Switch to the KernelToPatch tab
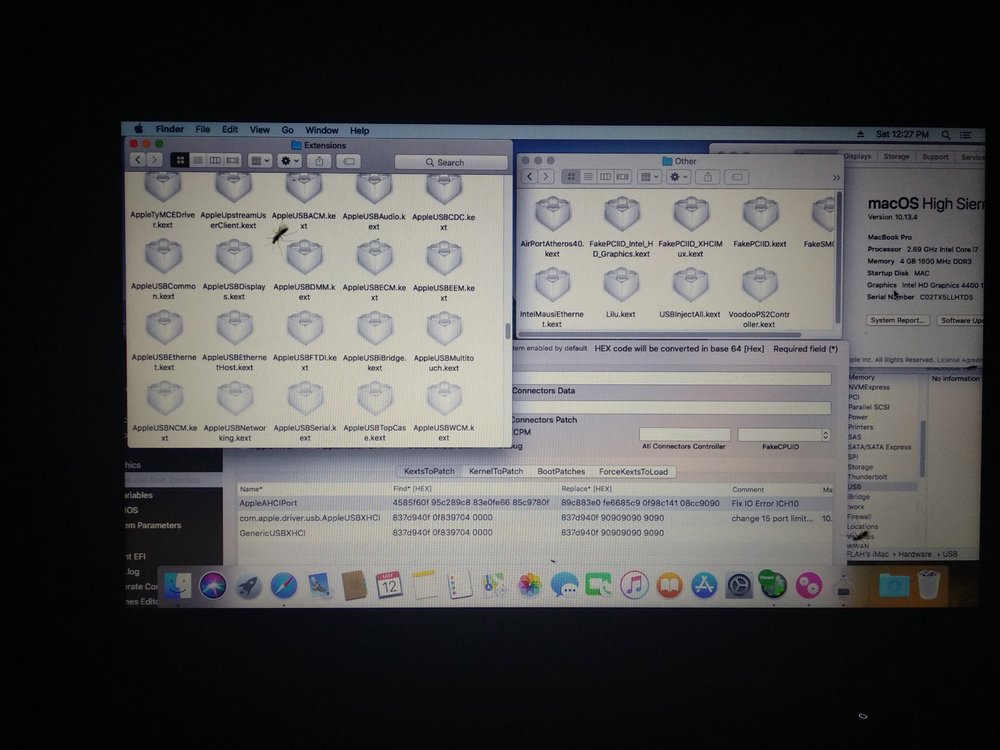 click(496, 471)
